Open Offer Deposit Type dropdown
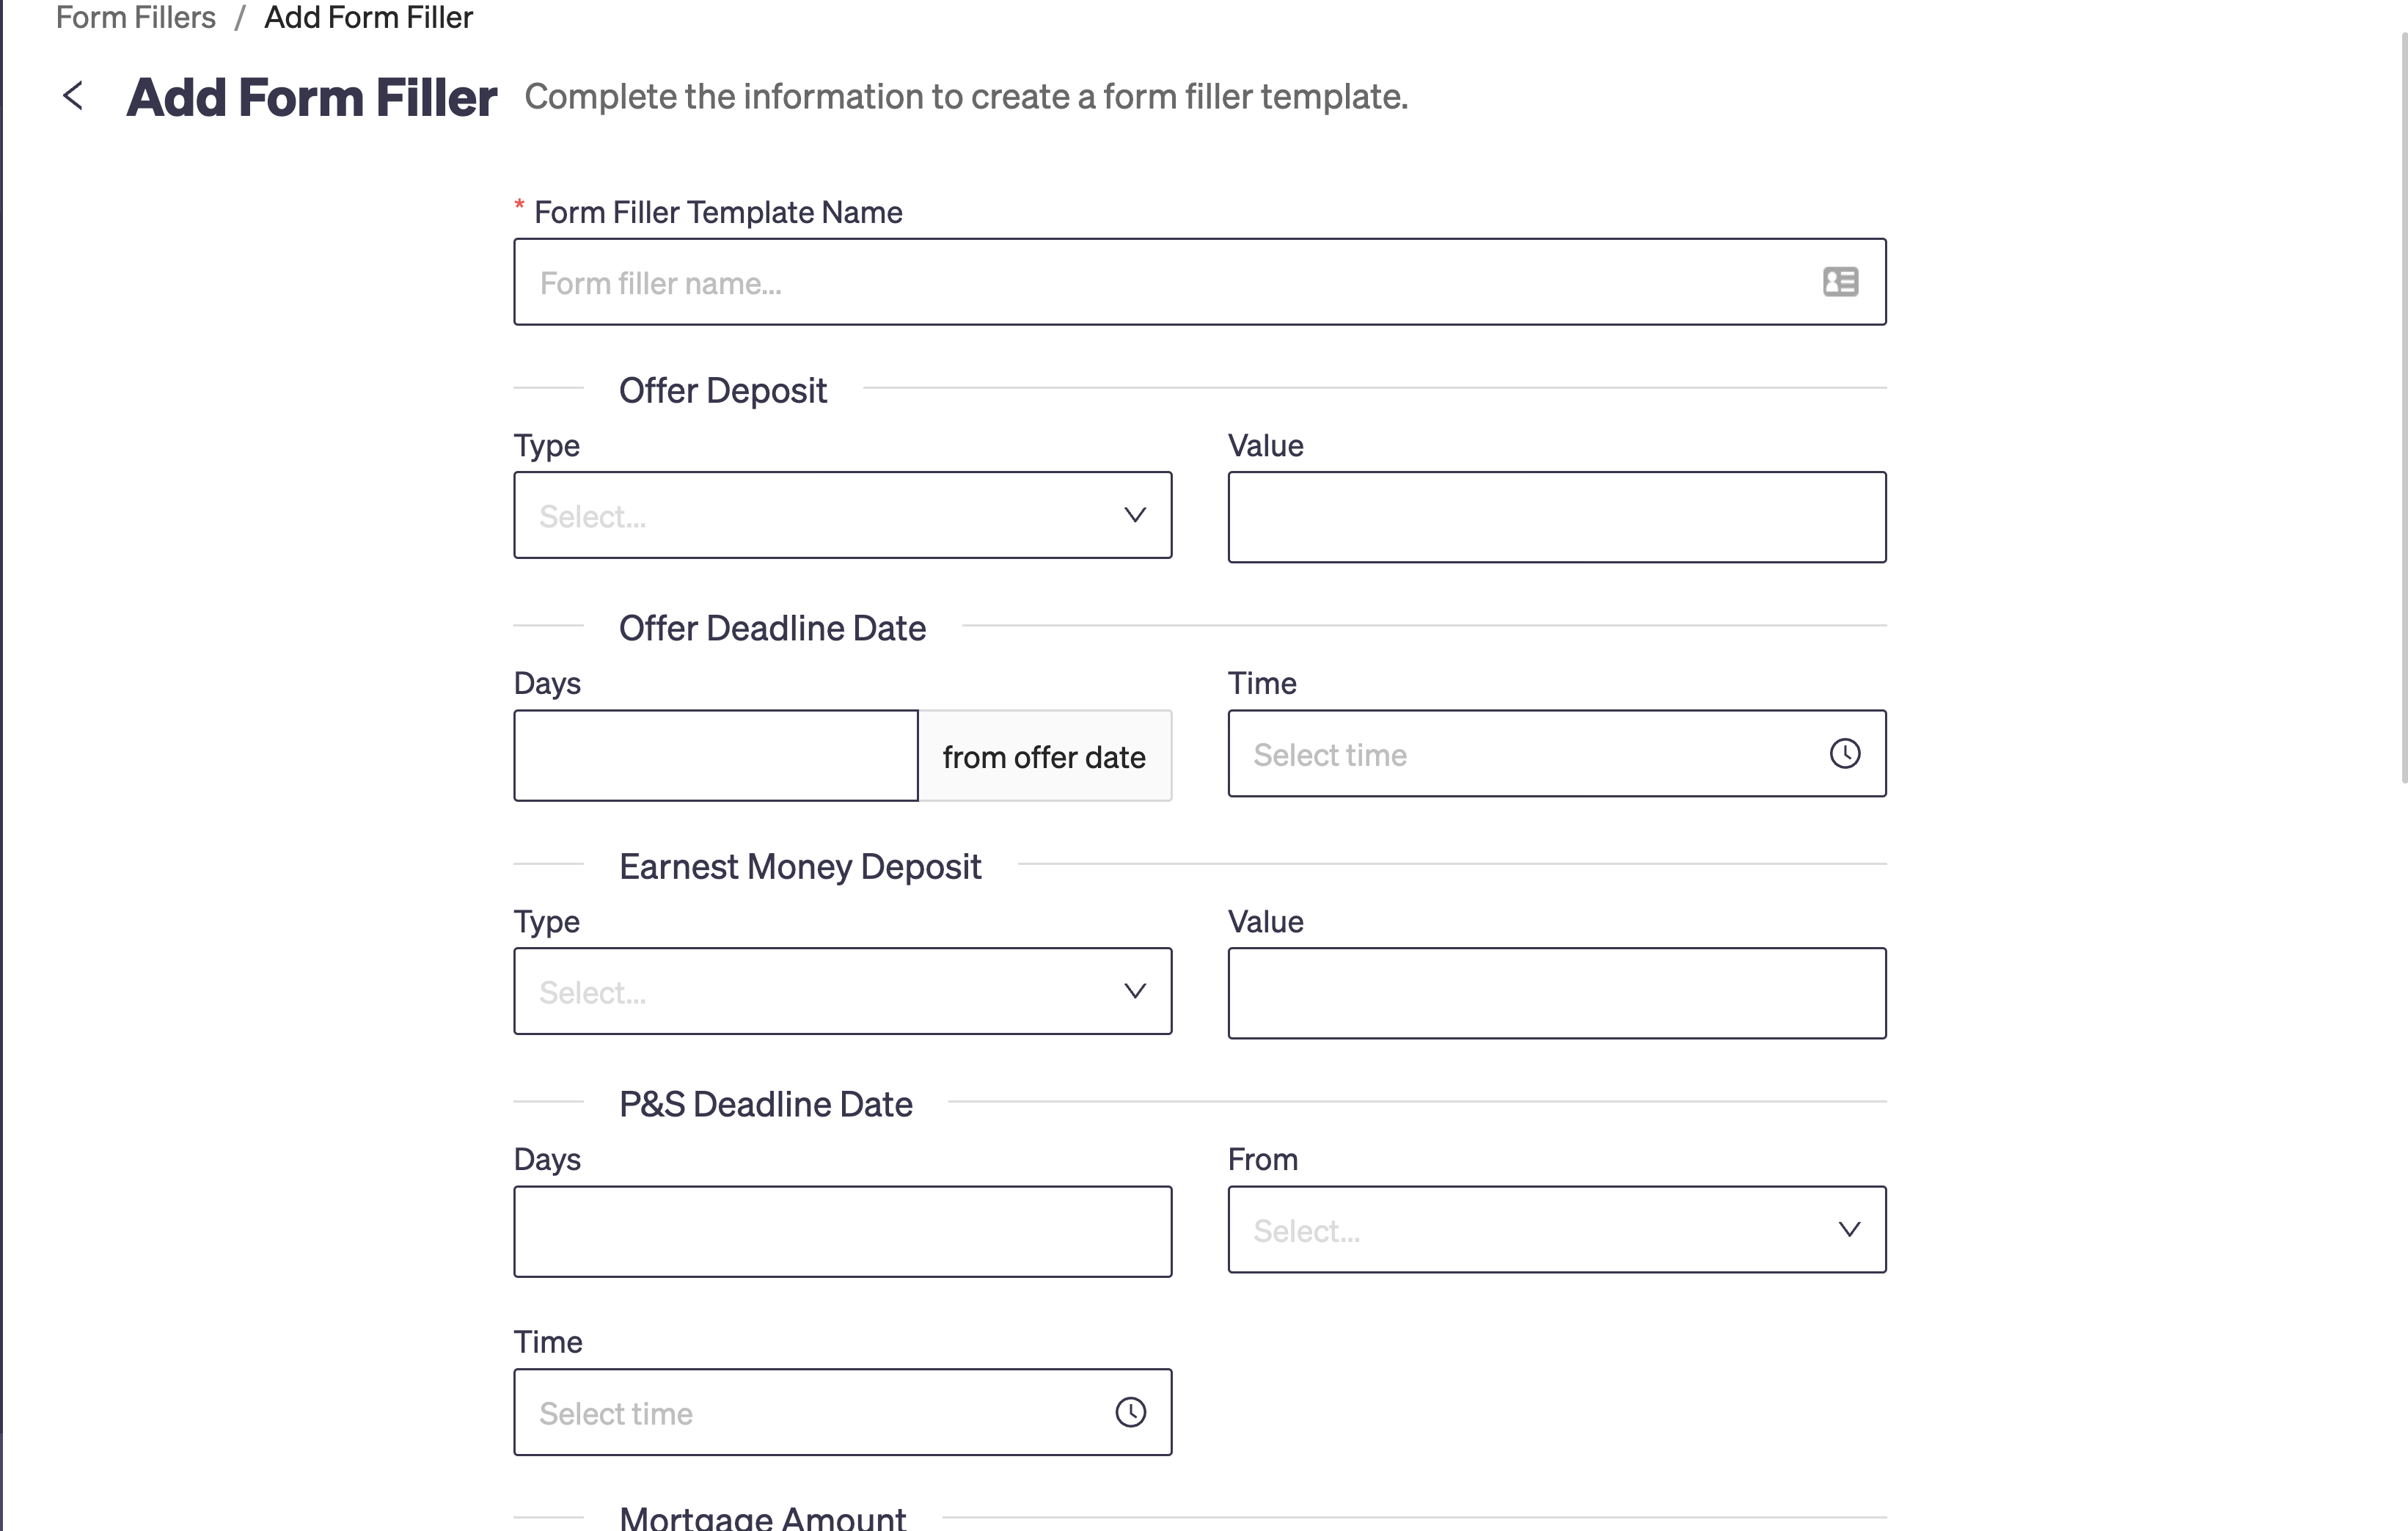The width and height of the screenshot is (2408, 1531). coord(842,515)
